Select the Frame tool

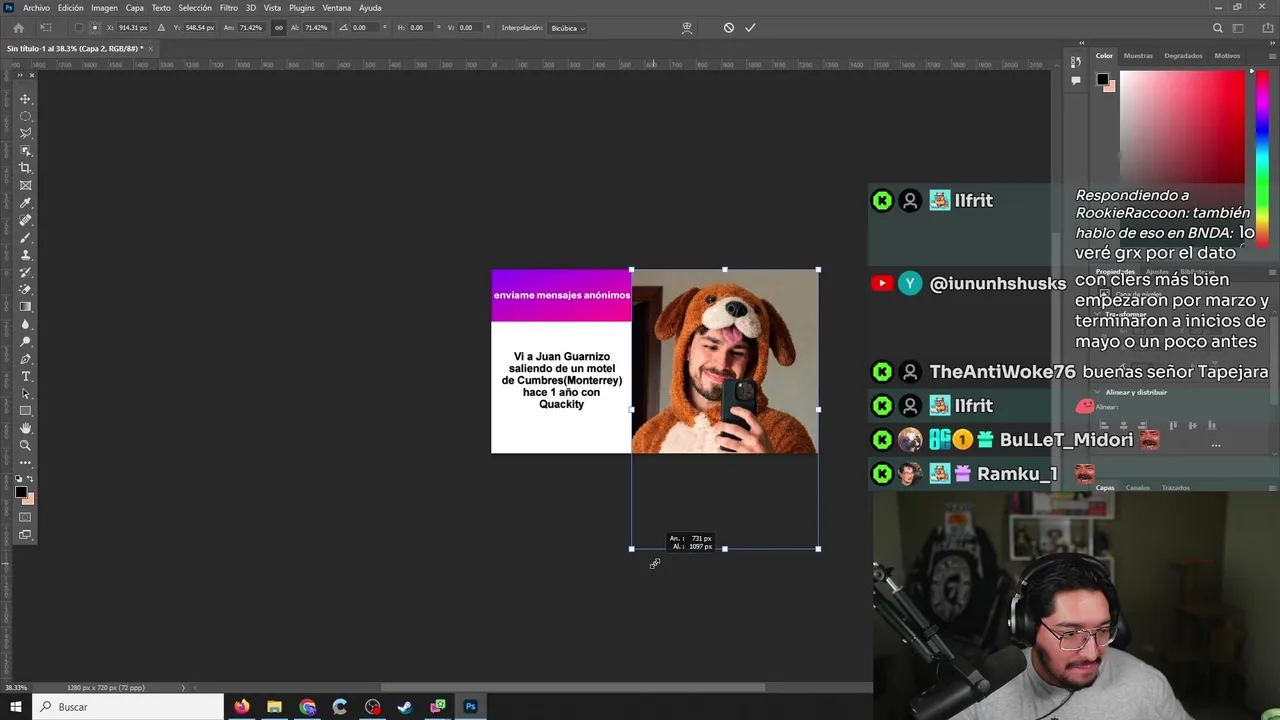point(26,185)
